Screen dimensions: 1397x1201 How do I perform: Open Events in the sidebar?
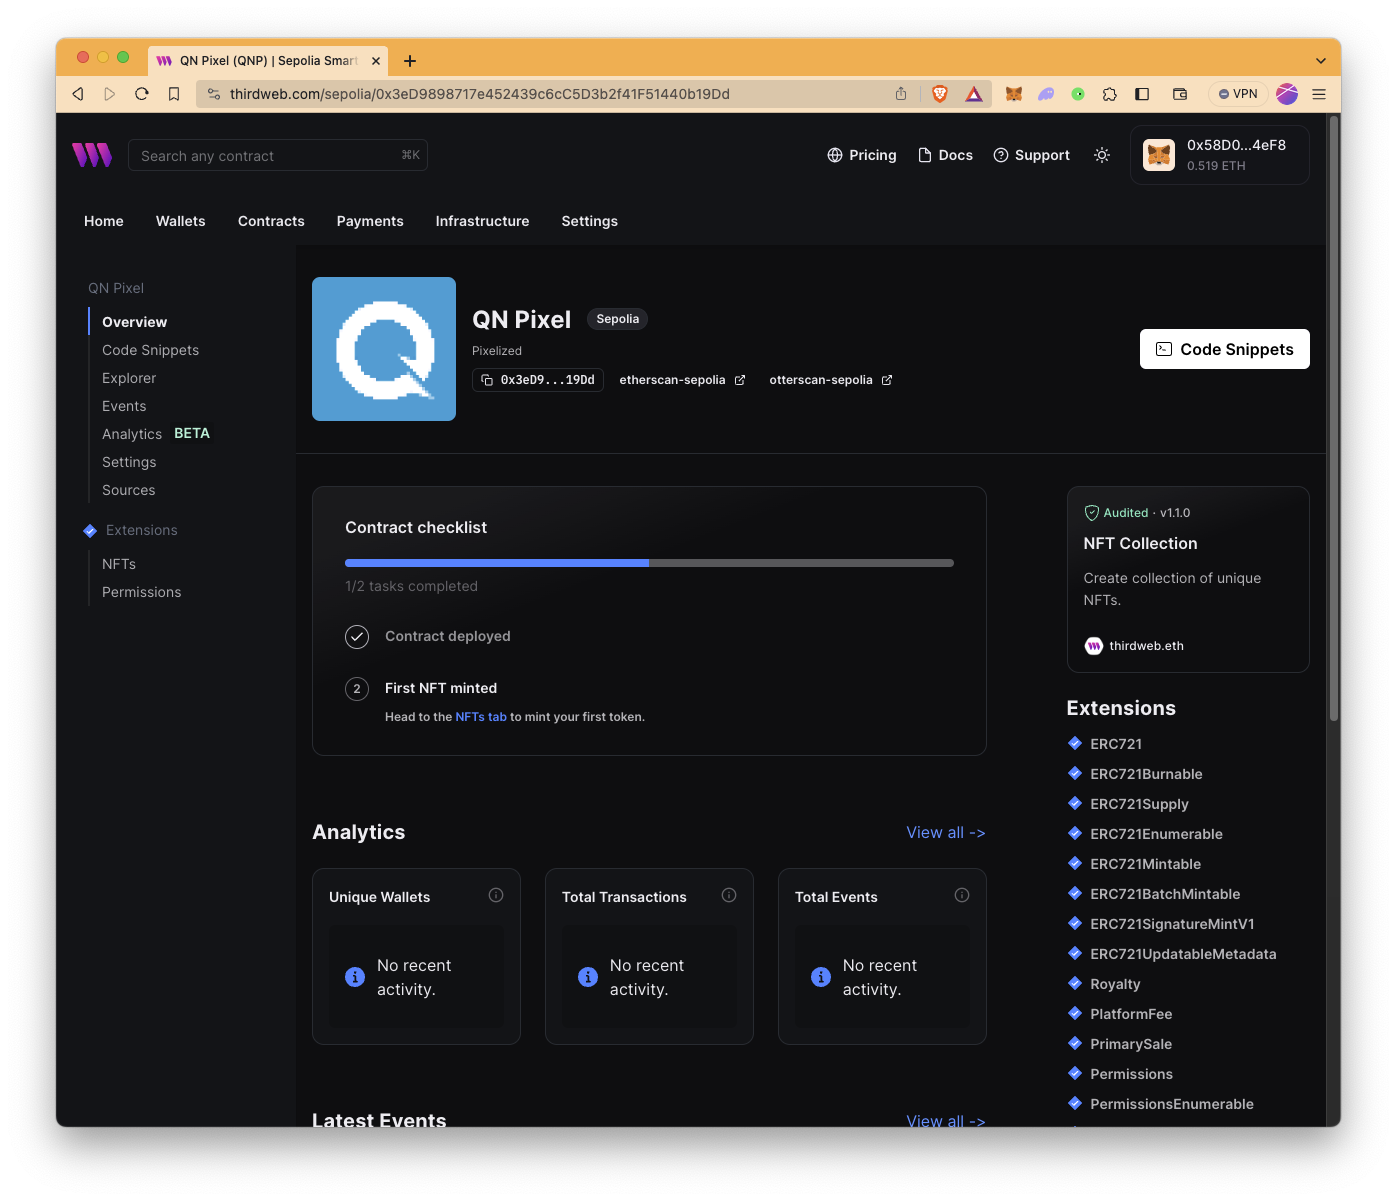click(124, 406)
